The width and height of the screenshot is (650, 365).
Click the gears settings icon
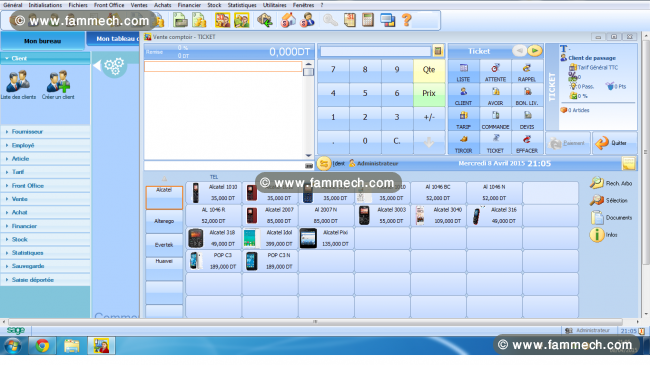click(114, 66)
